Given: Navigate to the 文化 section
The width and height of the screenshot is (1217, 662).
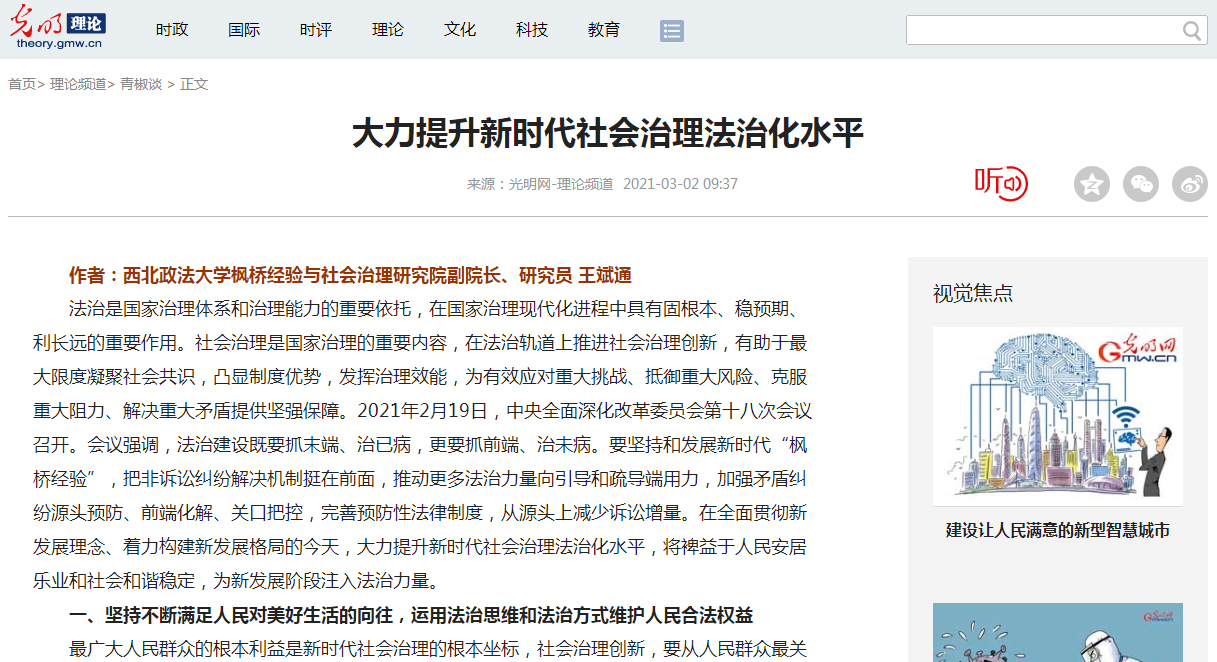Looking at the screenshot, I should click(x=460, y=30).
